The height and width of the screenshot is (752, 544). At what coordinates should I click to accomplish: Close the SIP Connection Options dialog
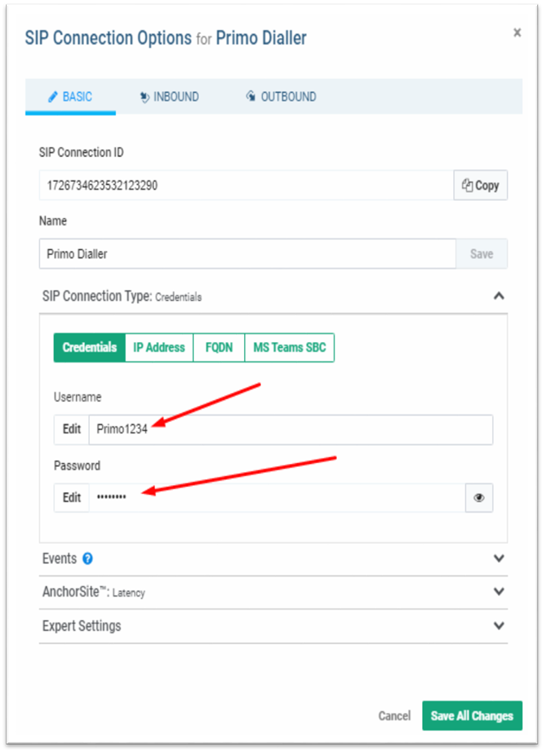pos(517,33)
